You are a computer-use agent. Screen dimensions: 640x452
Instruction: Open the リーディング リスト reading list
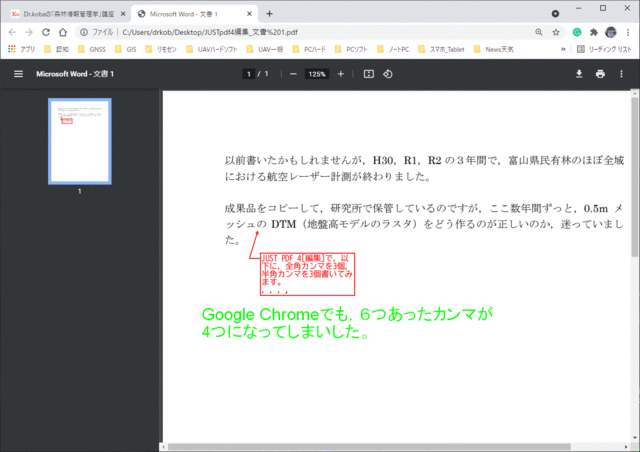pos(604,49)
